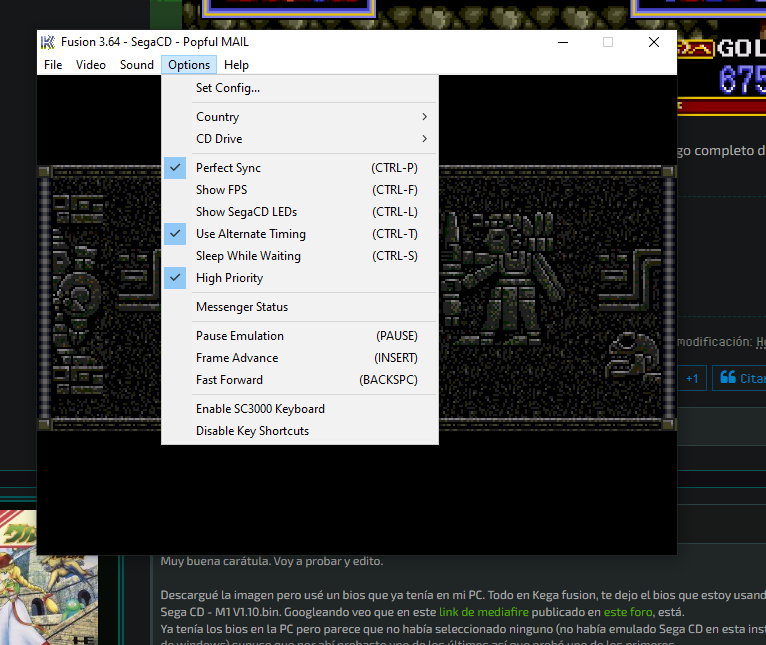Expand the Country submenu
Viewport: 766px width, 645px height.
click(300, 117)
